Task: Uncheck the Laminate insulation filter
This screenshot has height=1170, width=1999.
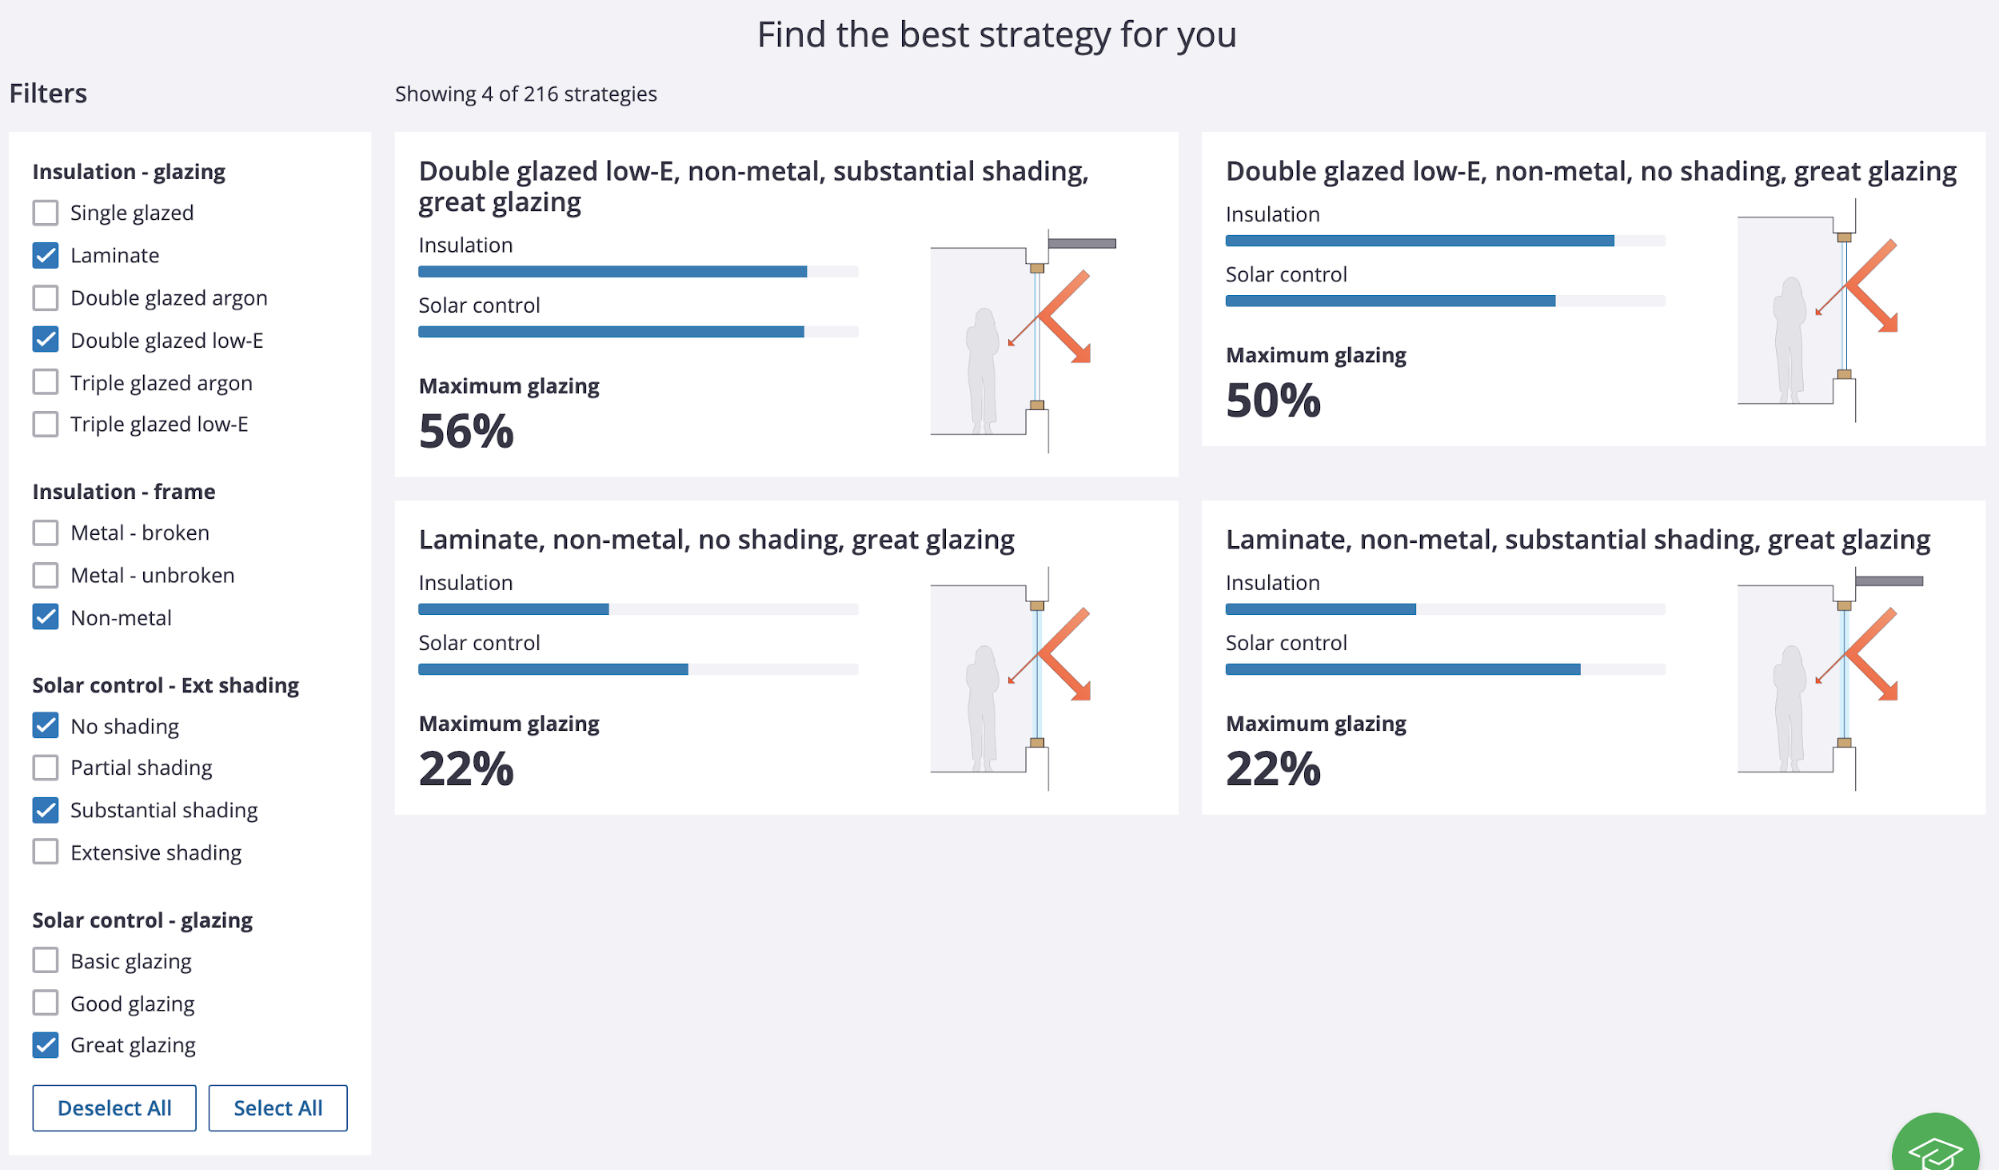Action: [x=46, y=255]
